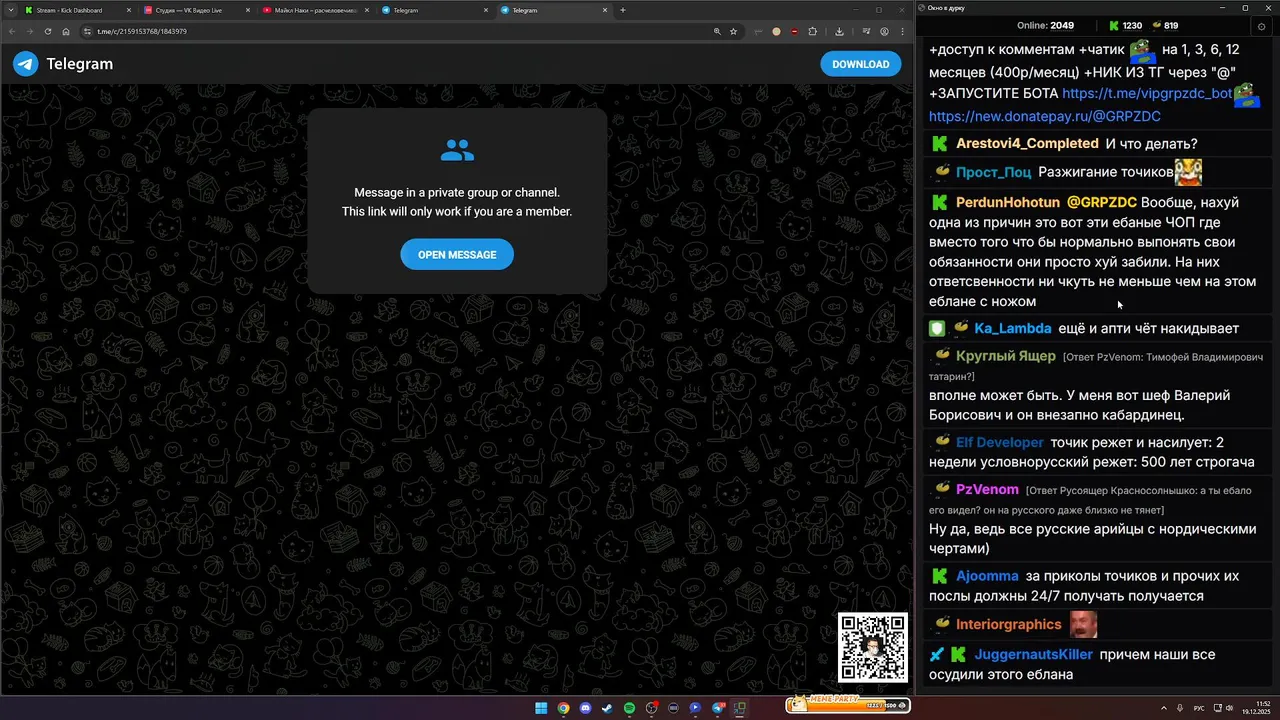Screen dimensions: 1280x720
Task: Click the Online: 2049 counter
Action: click(1045, 26)
